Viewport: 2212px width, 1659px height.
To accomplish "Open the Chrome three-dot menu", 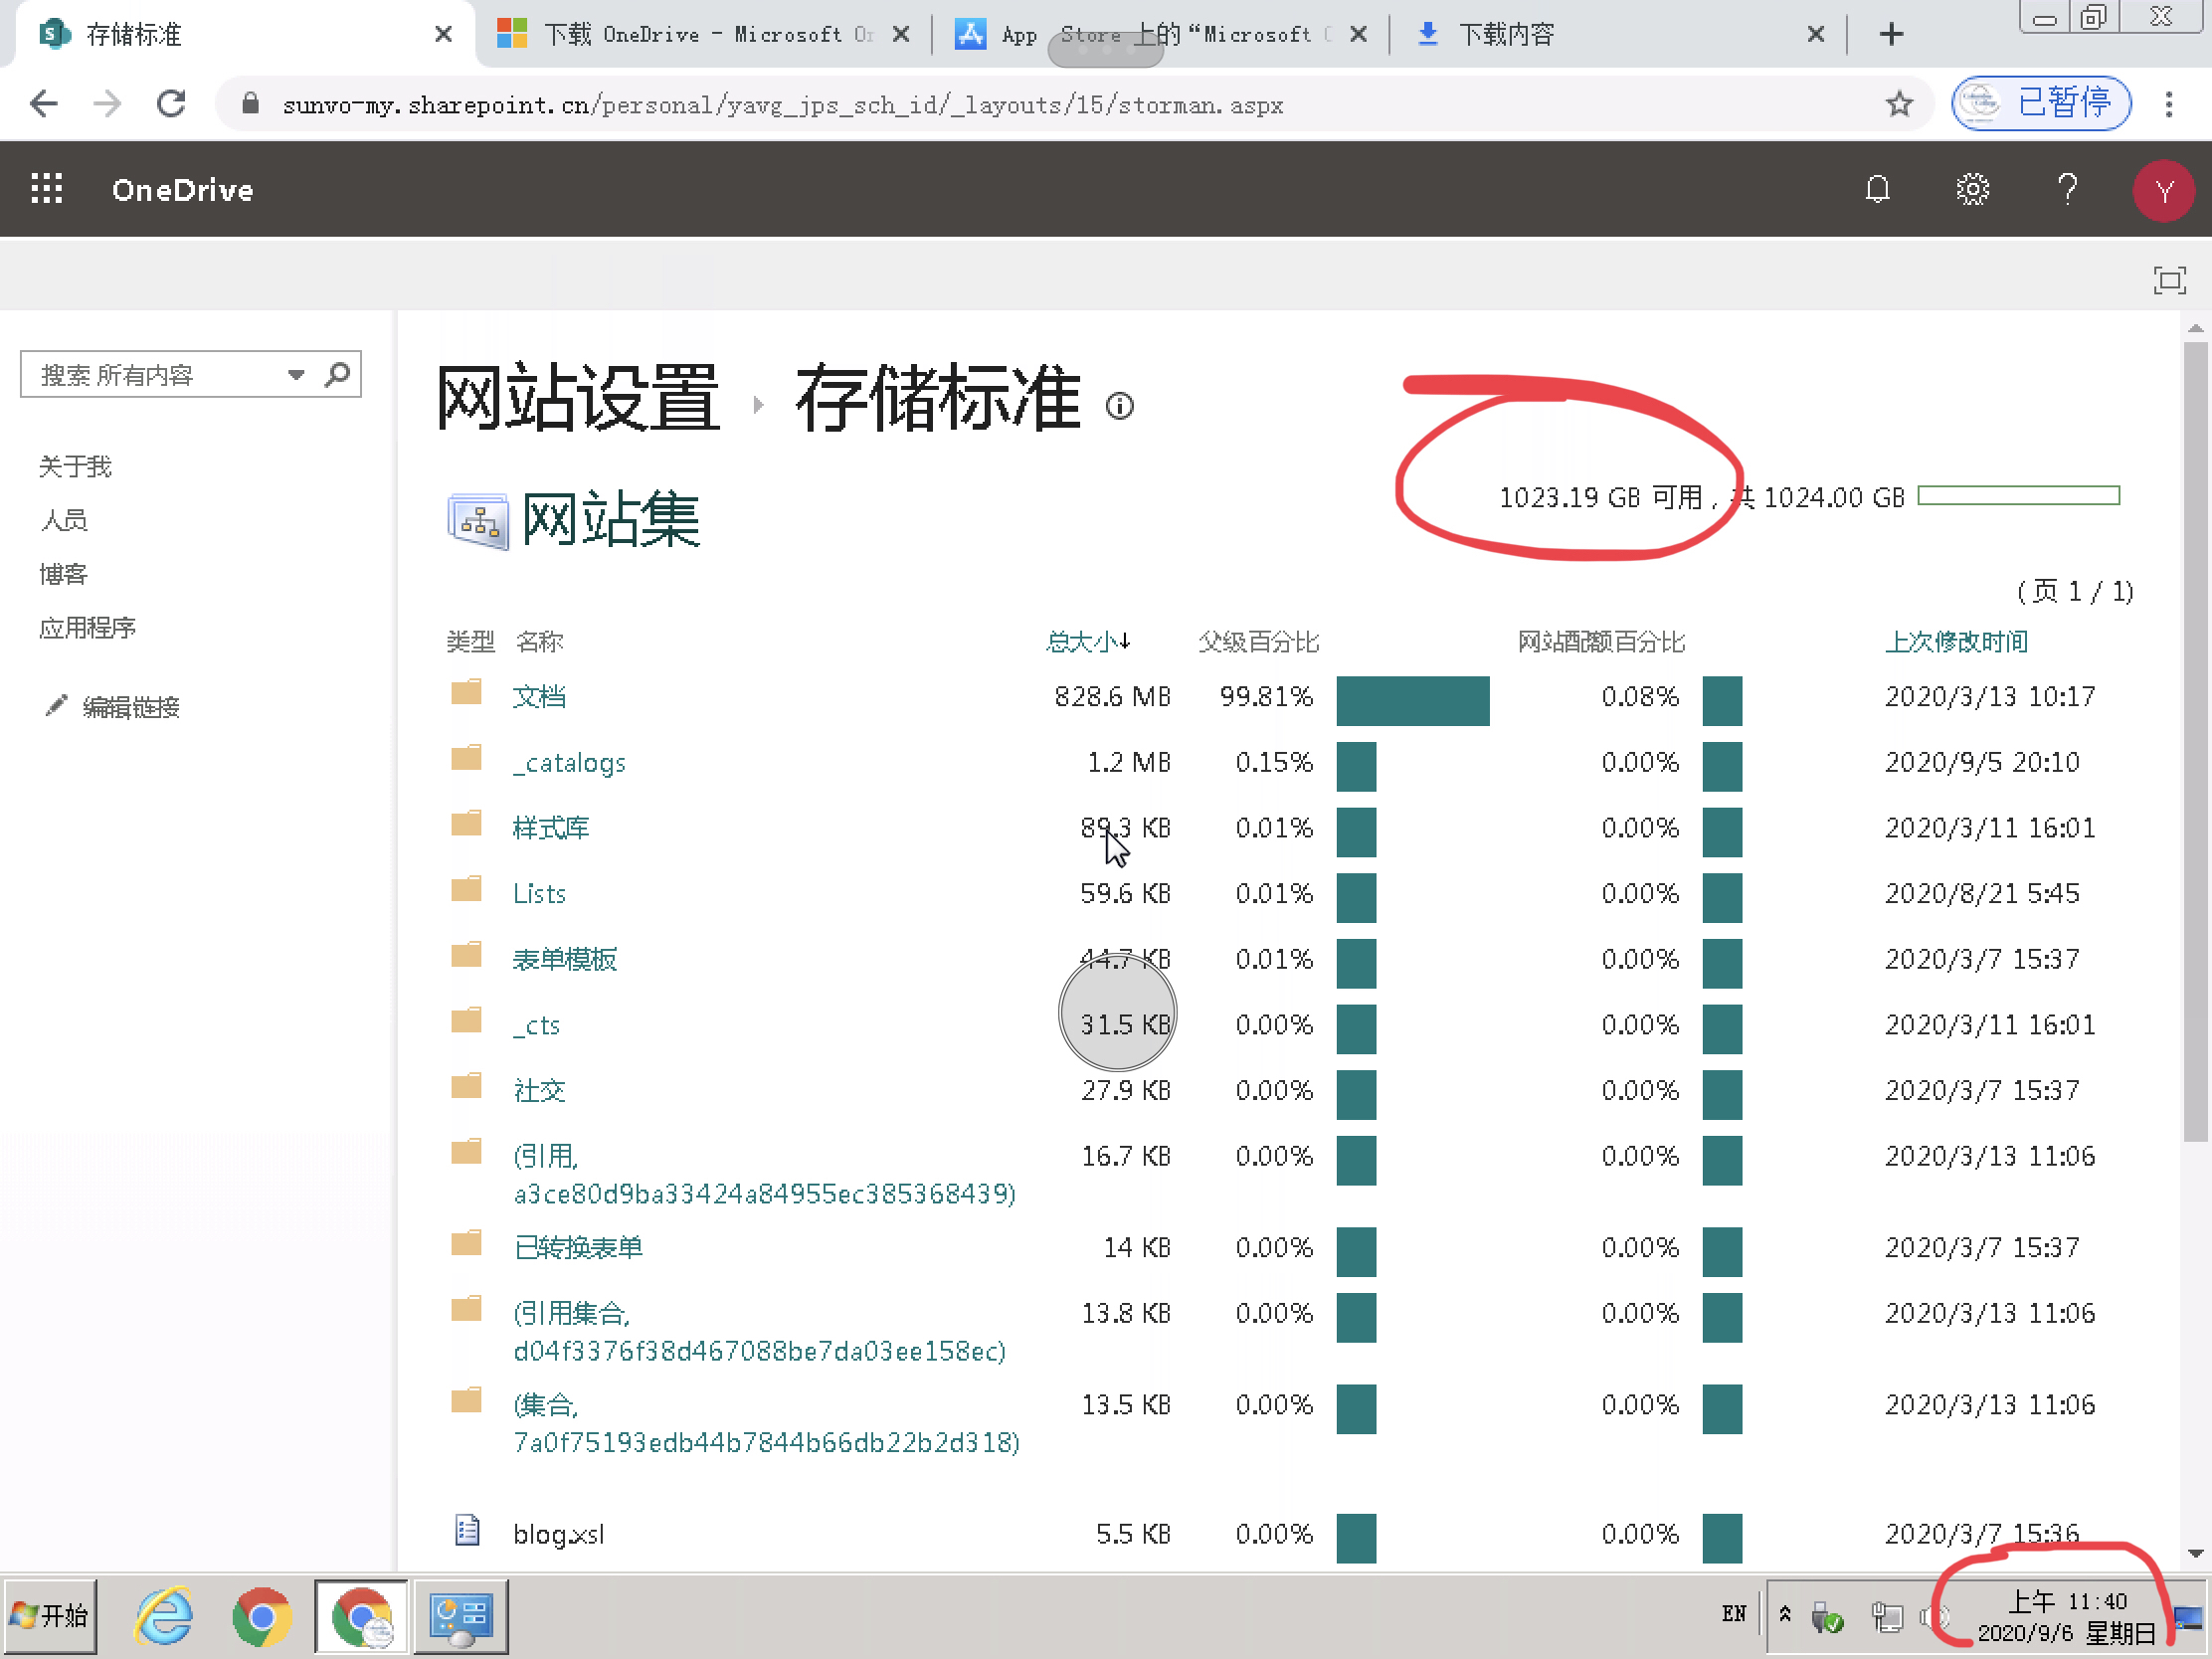I will tap(2169, 104).
